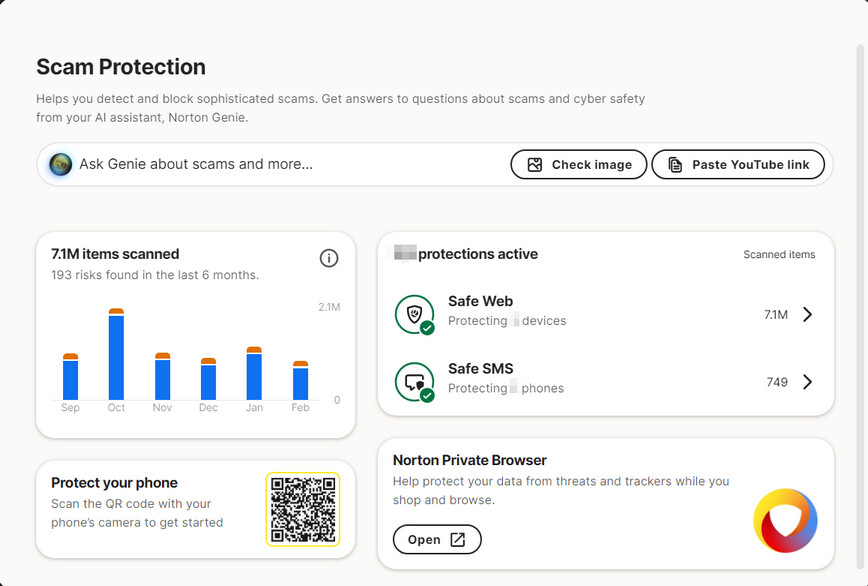Click the Safe Web row title
The image size is (868, 586).
480,301
